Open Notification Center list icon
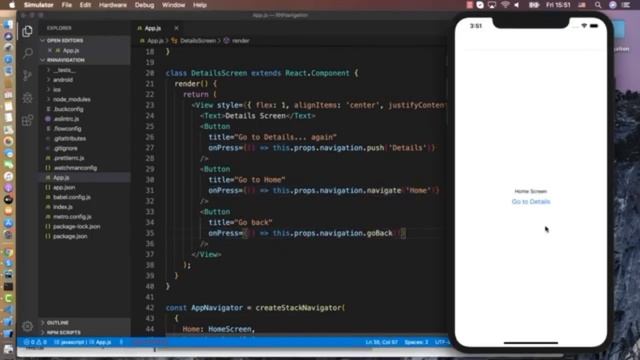The image size is (640, 360). point(625,5)
